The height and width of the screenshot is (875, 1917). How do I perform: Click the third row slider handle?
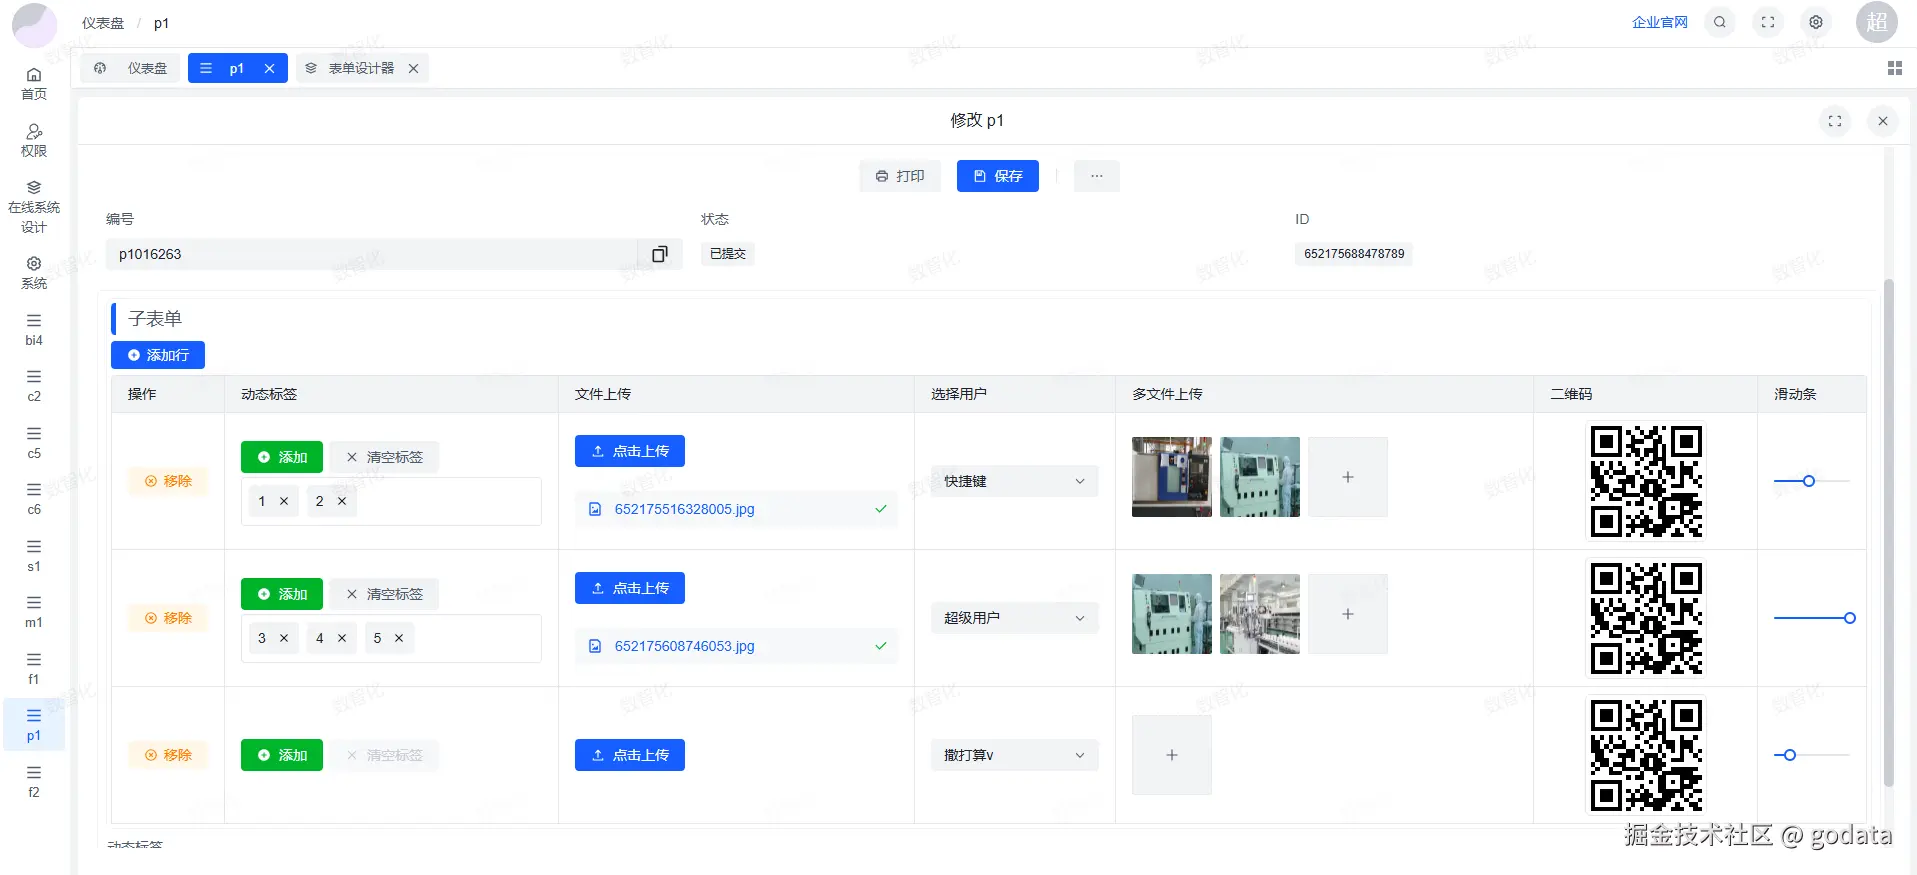click(1790, 755)
